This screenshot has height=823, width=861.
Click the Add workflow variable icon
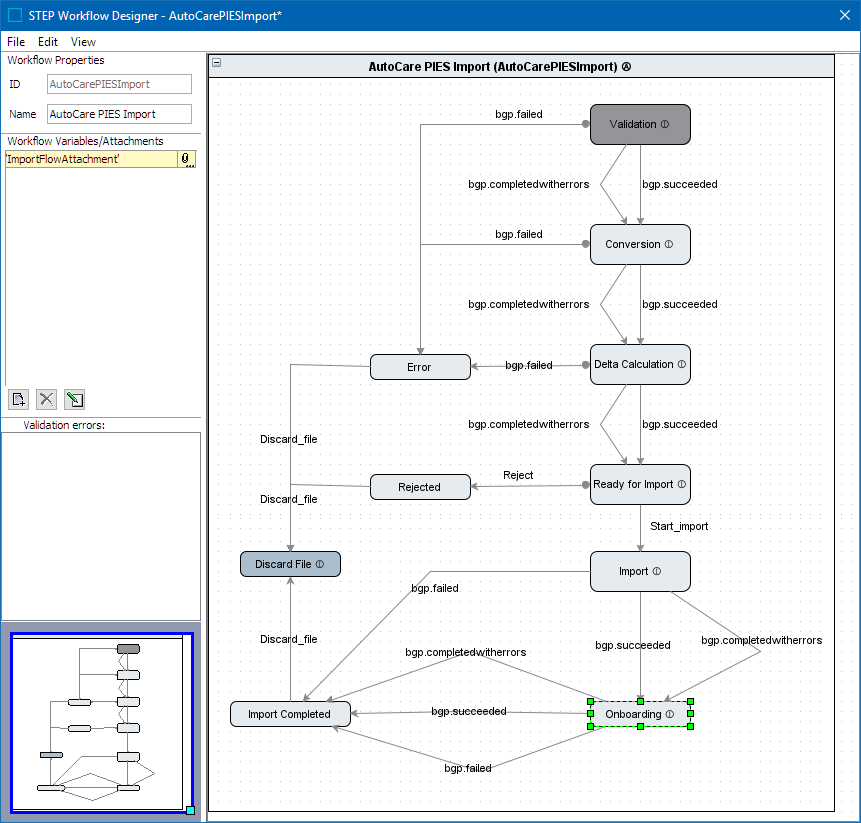tap(19, 399)
